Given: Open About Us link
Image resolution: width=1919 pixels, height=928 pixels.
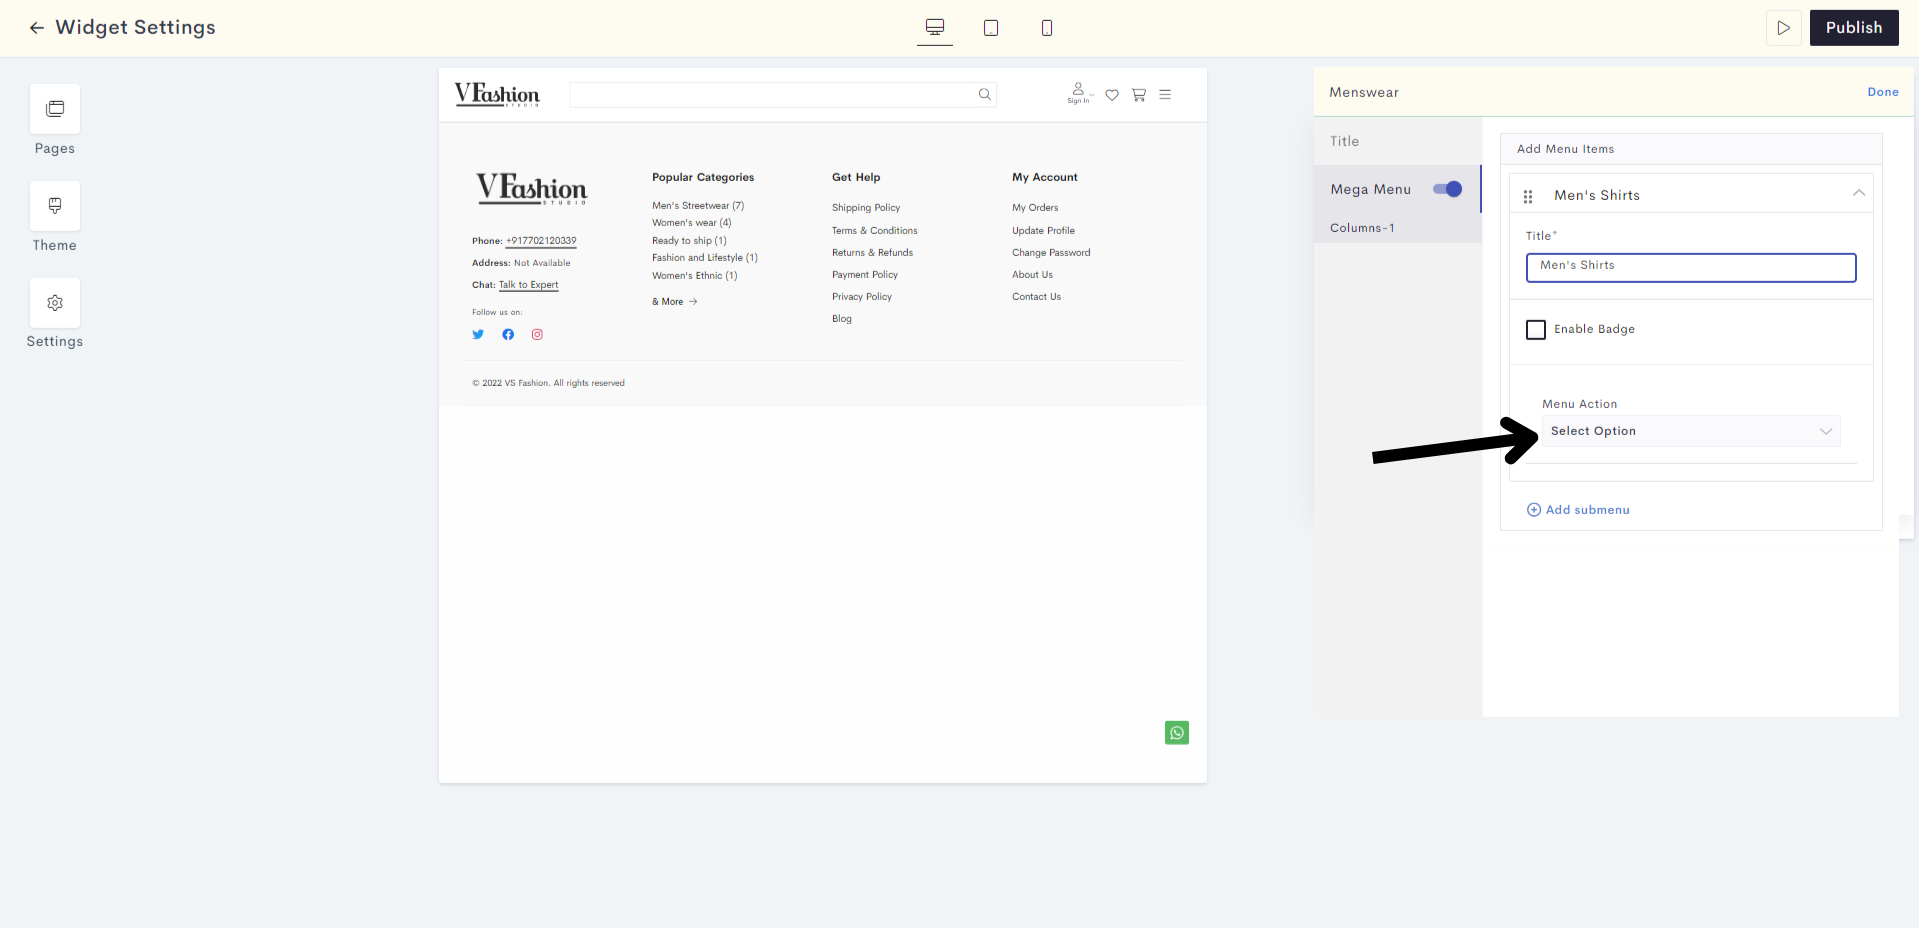Looking at the screenshot, I should [x=1032, y=275].
